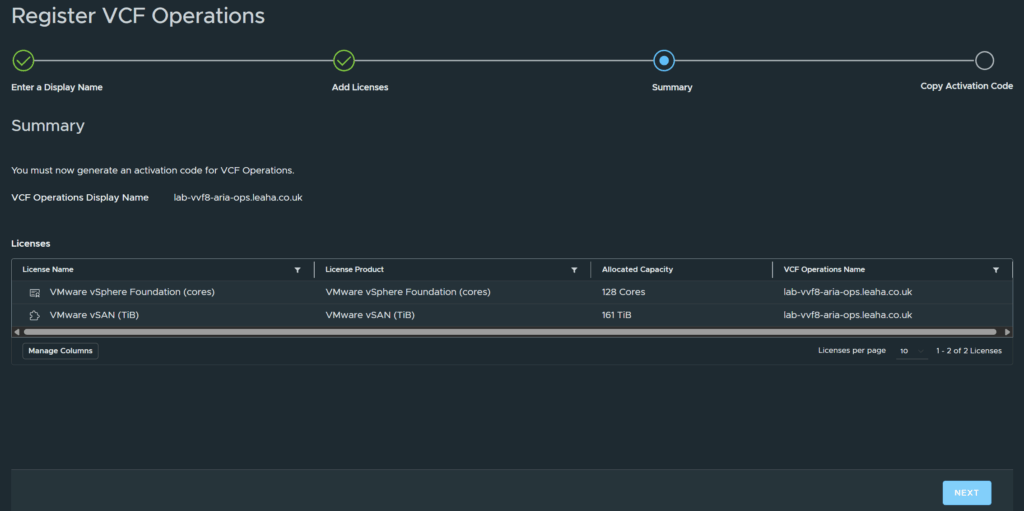Open filter for License Name column
Screen dimensions: 1024x511
(298, 270)
